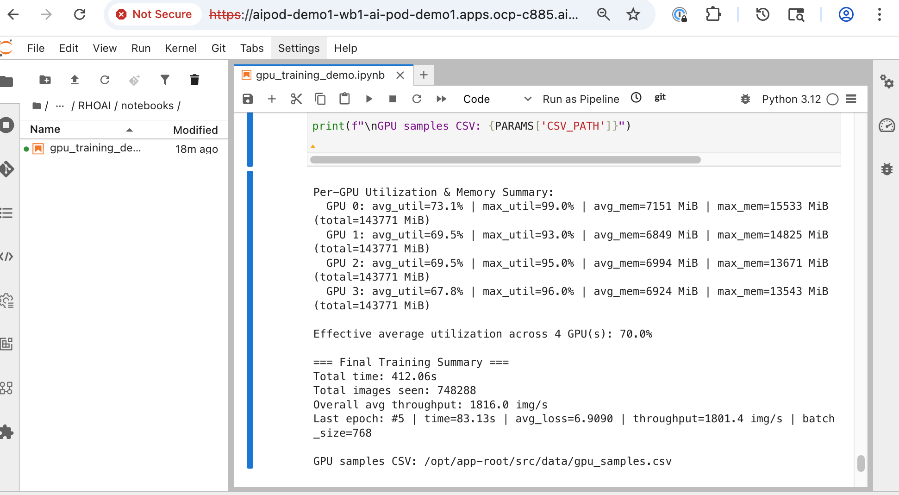899x495 pixels.
Task: Close the gpu_training_demo.ipynb tab
Action: pyautogui.click(x=400, y=75)
